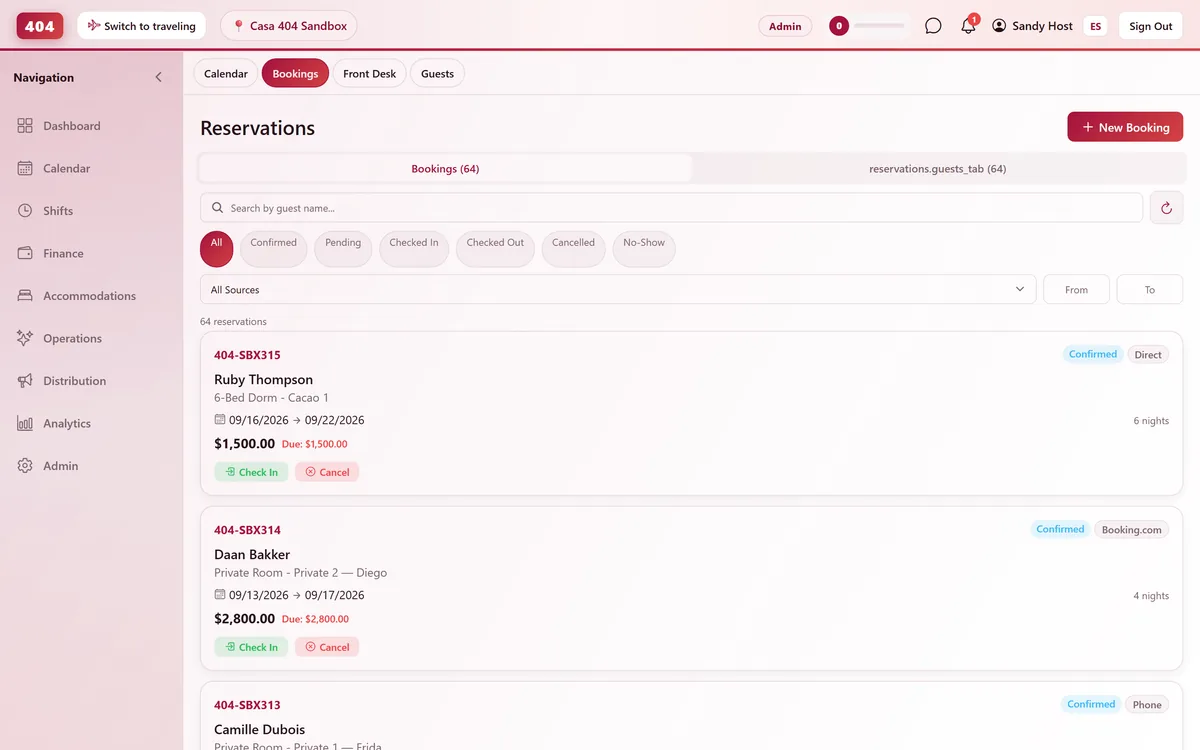The image size is (1200, 750).
Task: Switch to the Front Desk tab
Action: (369, 73)
